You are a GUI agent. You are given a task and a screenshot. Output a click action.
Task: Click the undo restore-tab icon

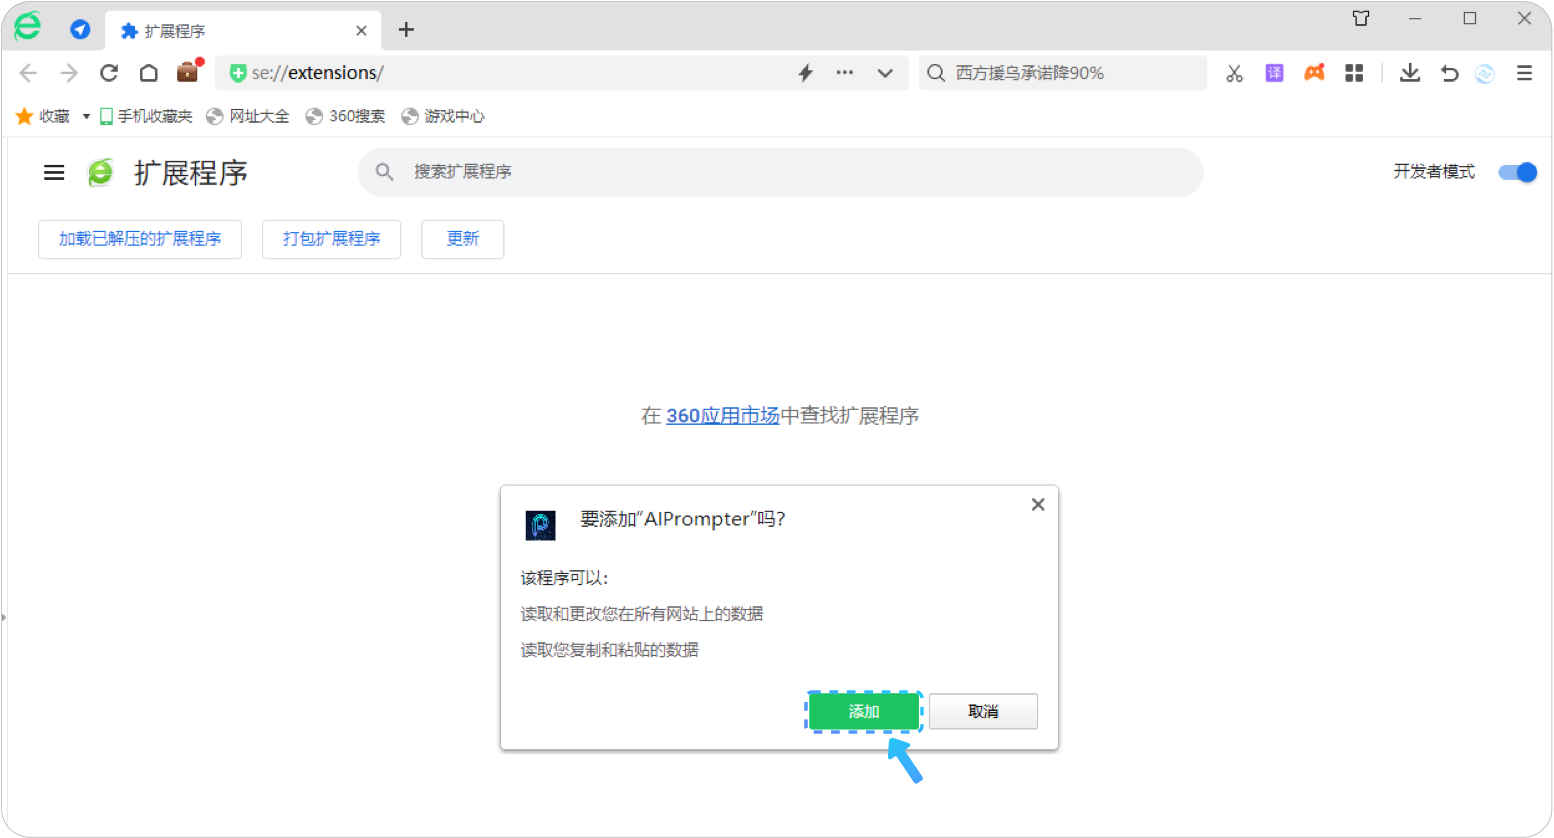tap(1449, 73)
